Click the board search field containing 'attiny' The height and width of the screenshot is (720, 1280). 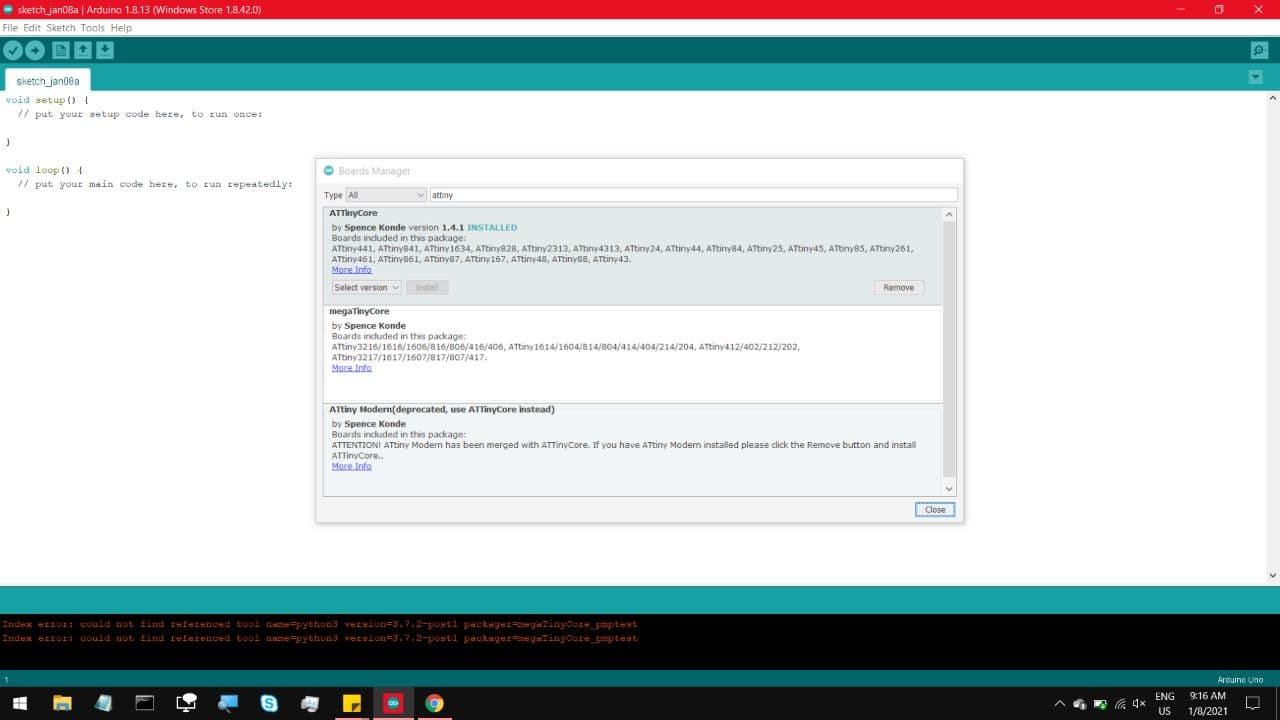693,195
